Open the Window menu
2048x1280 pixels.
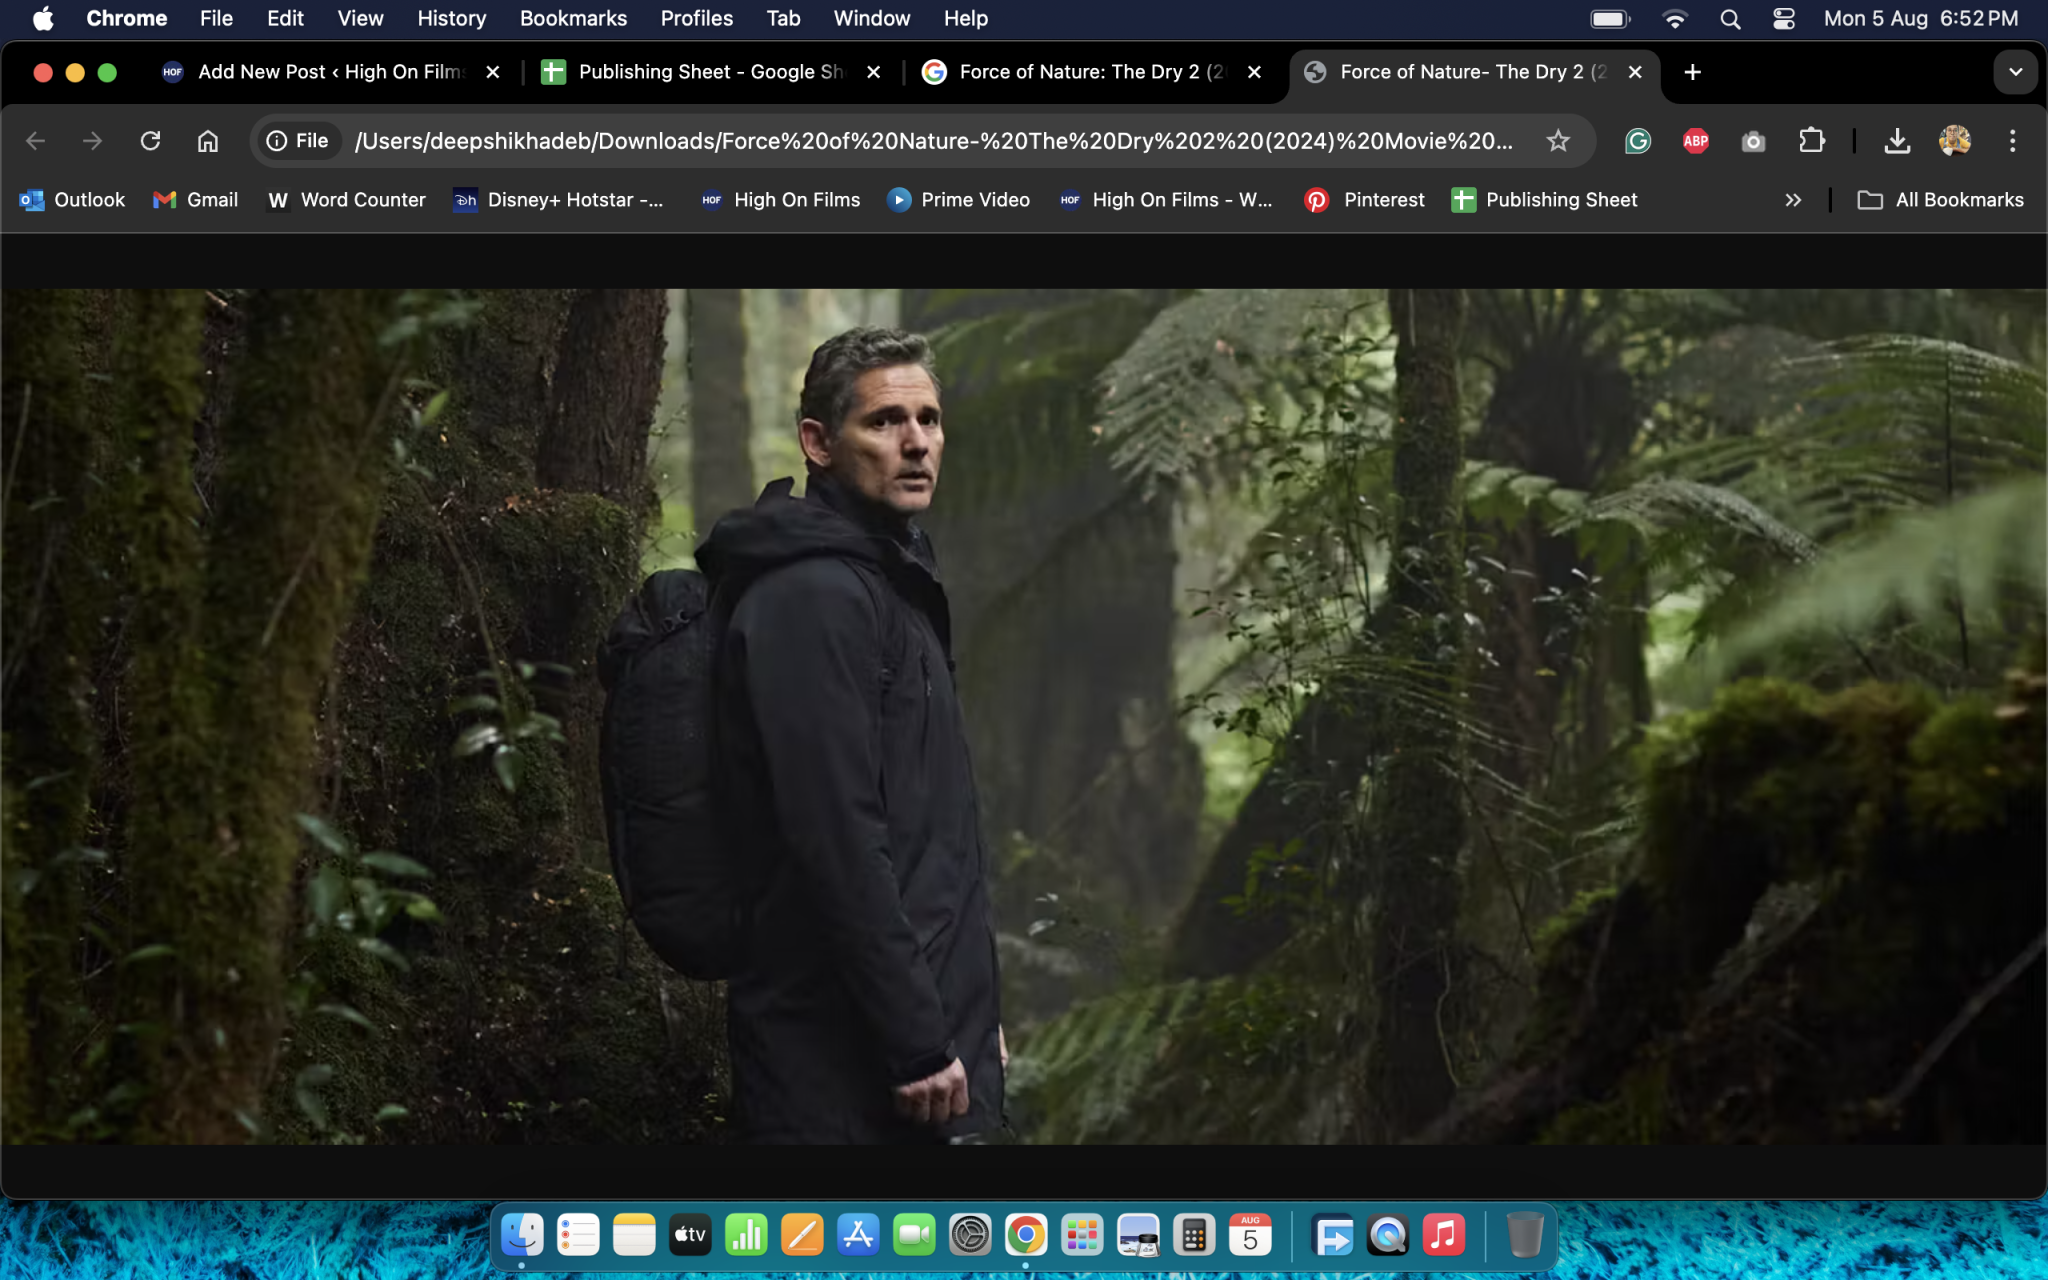coord(872,18)
